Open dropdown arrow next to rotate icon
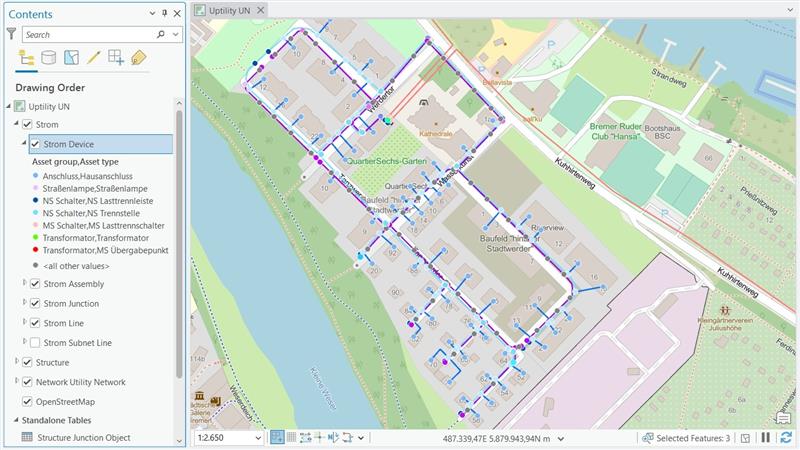Screen dimensions: 800x450 click(x=361, y=438)
